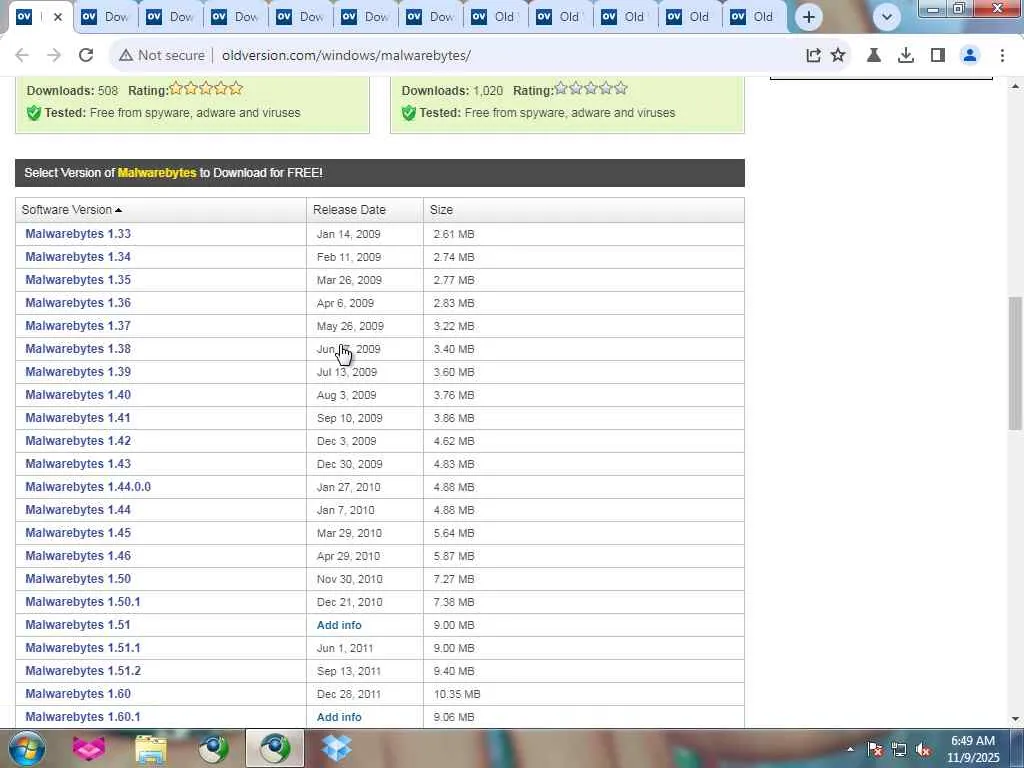Image resolution: width=1024 pixels, height=768 pixels.
Task: Rate the 1,020-downloads version with fifth star
Action: [620, 88]
